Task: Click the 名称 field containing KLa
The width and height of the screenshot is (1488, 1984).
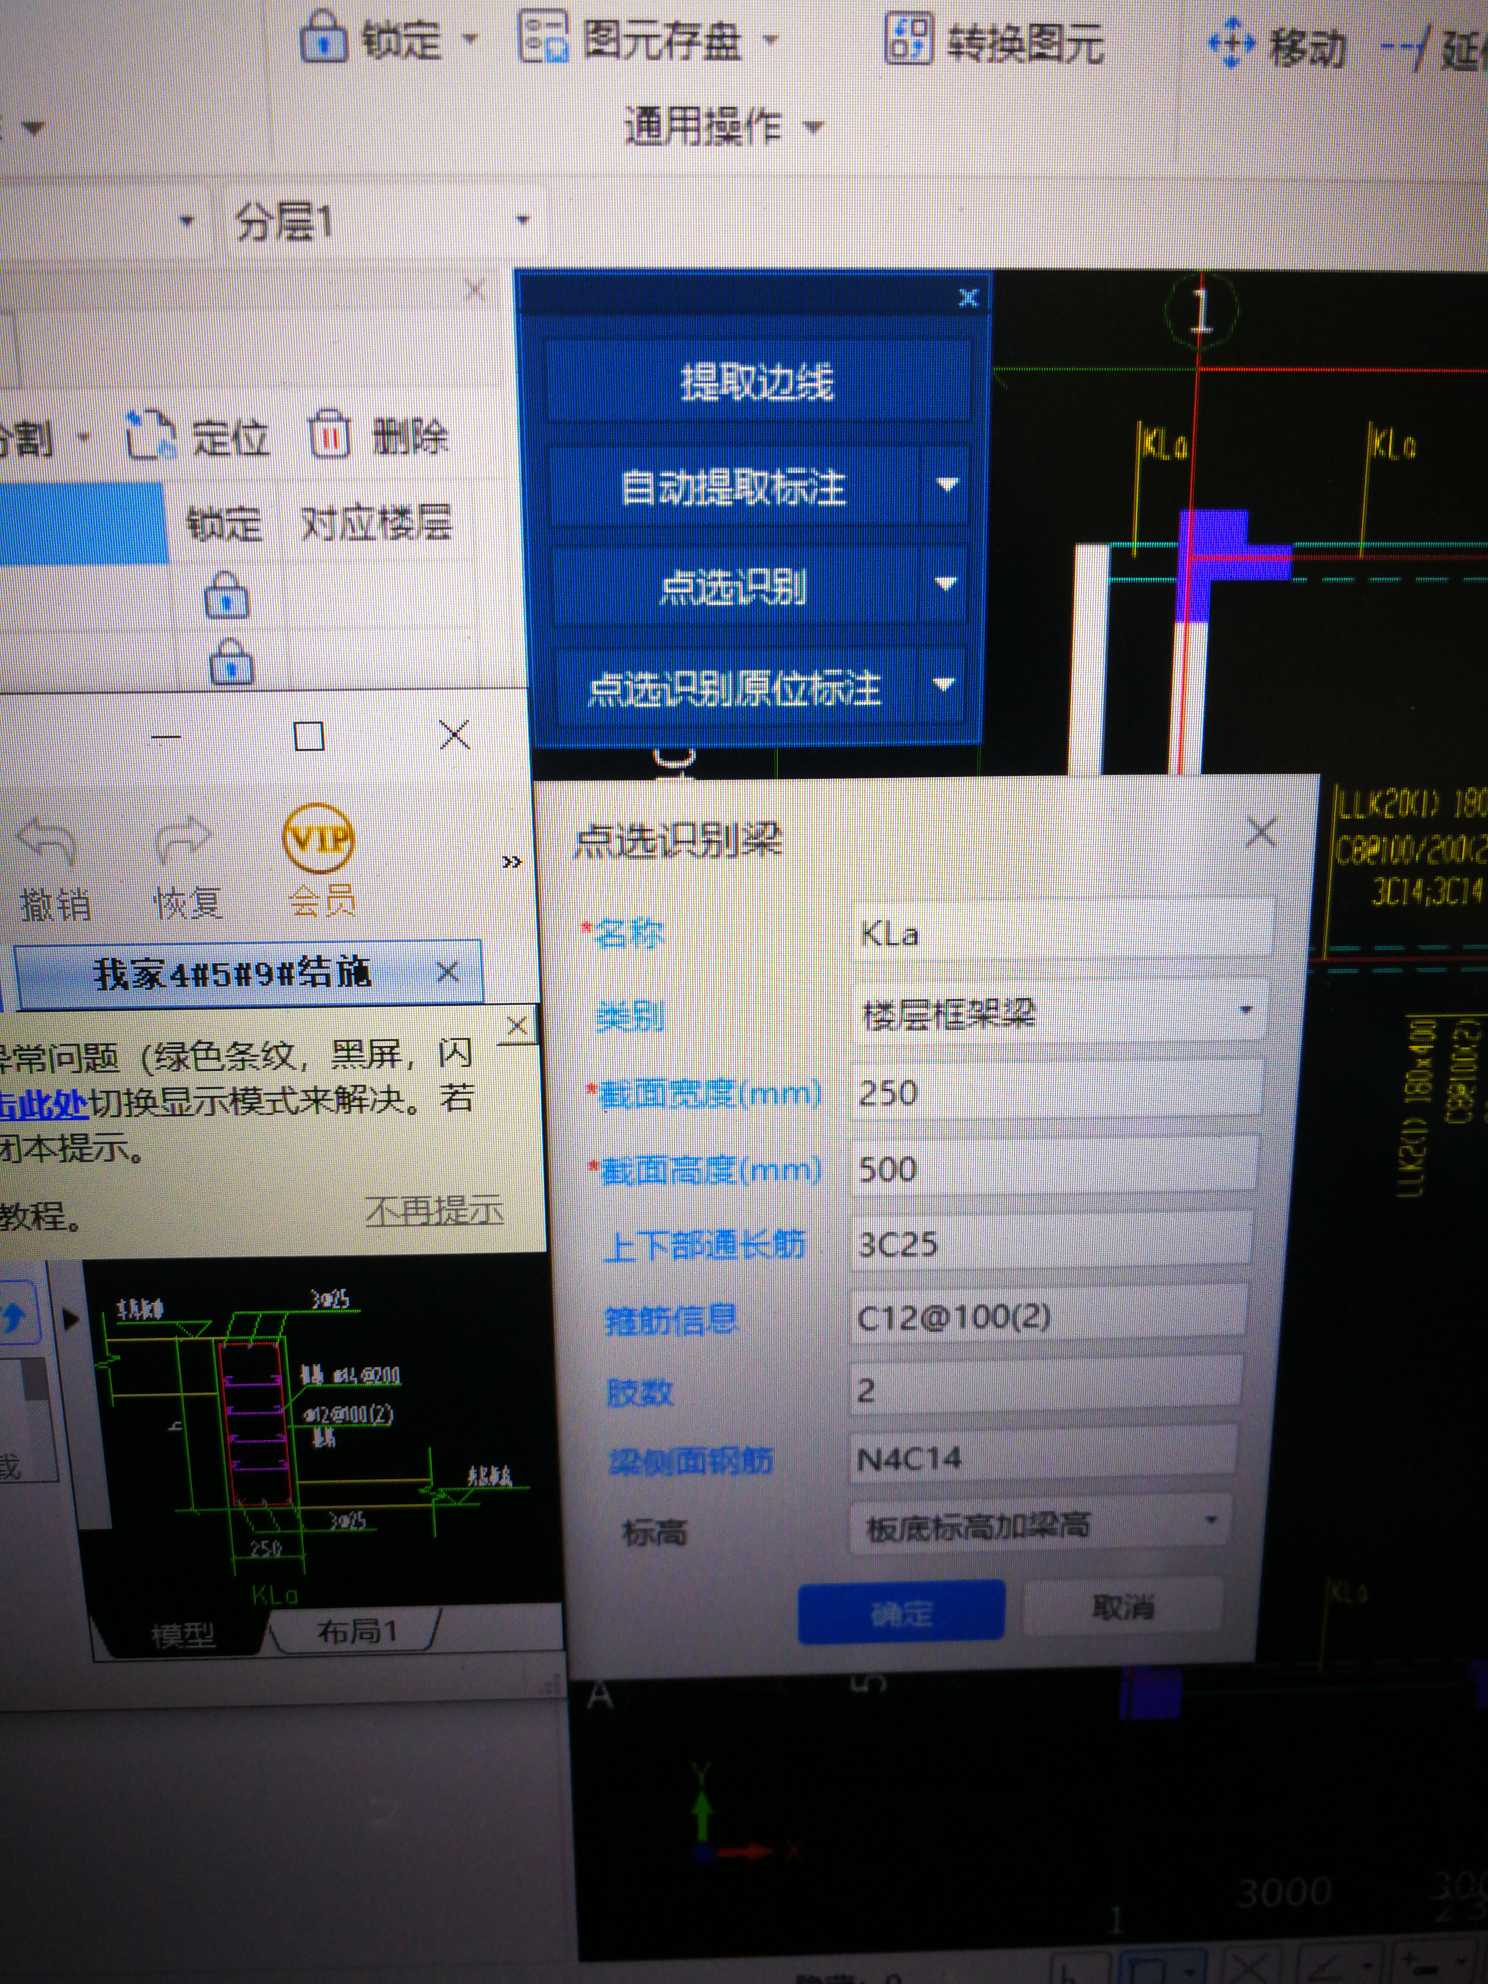Action: coord(1063,932)
